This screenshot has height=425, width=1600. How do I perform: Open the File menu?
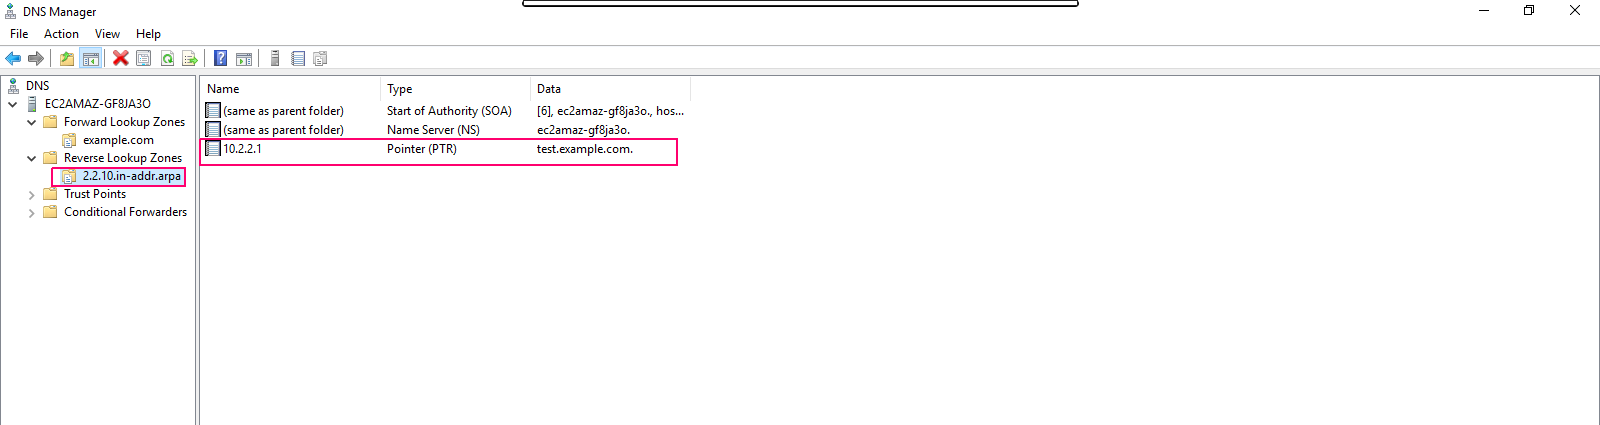[x=19, y=34]
